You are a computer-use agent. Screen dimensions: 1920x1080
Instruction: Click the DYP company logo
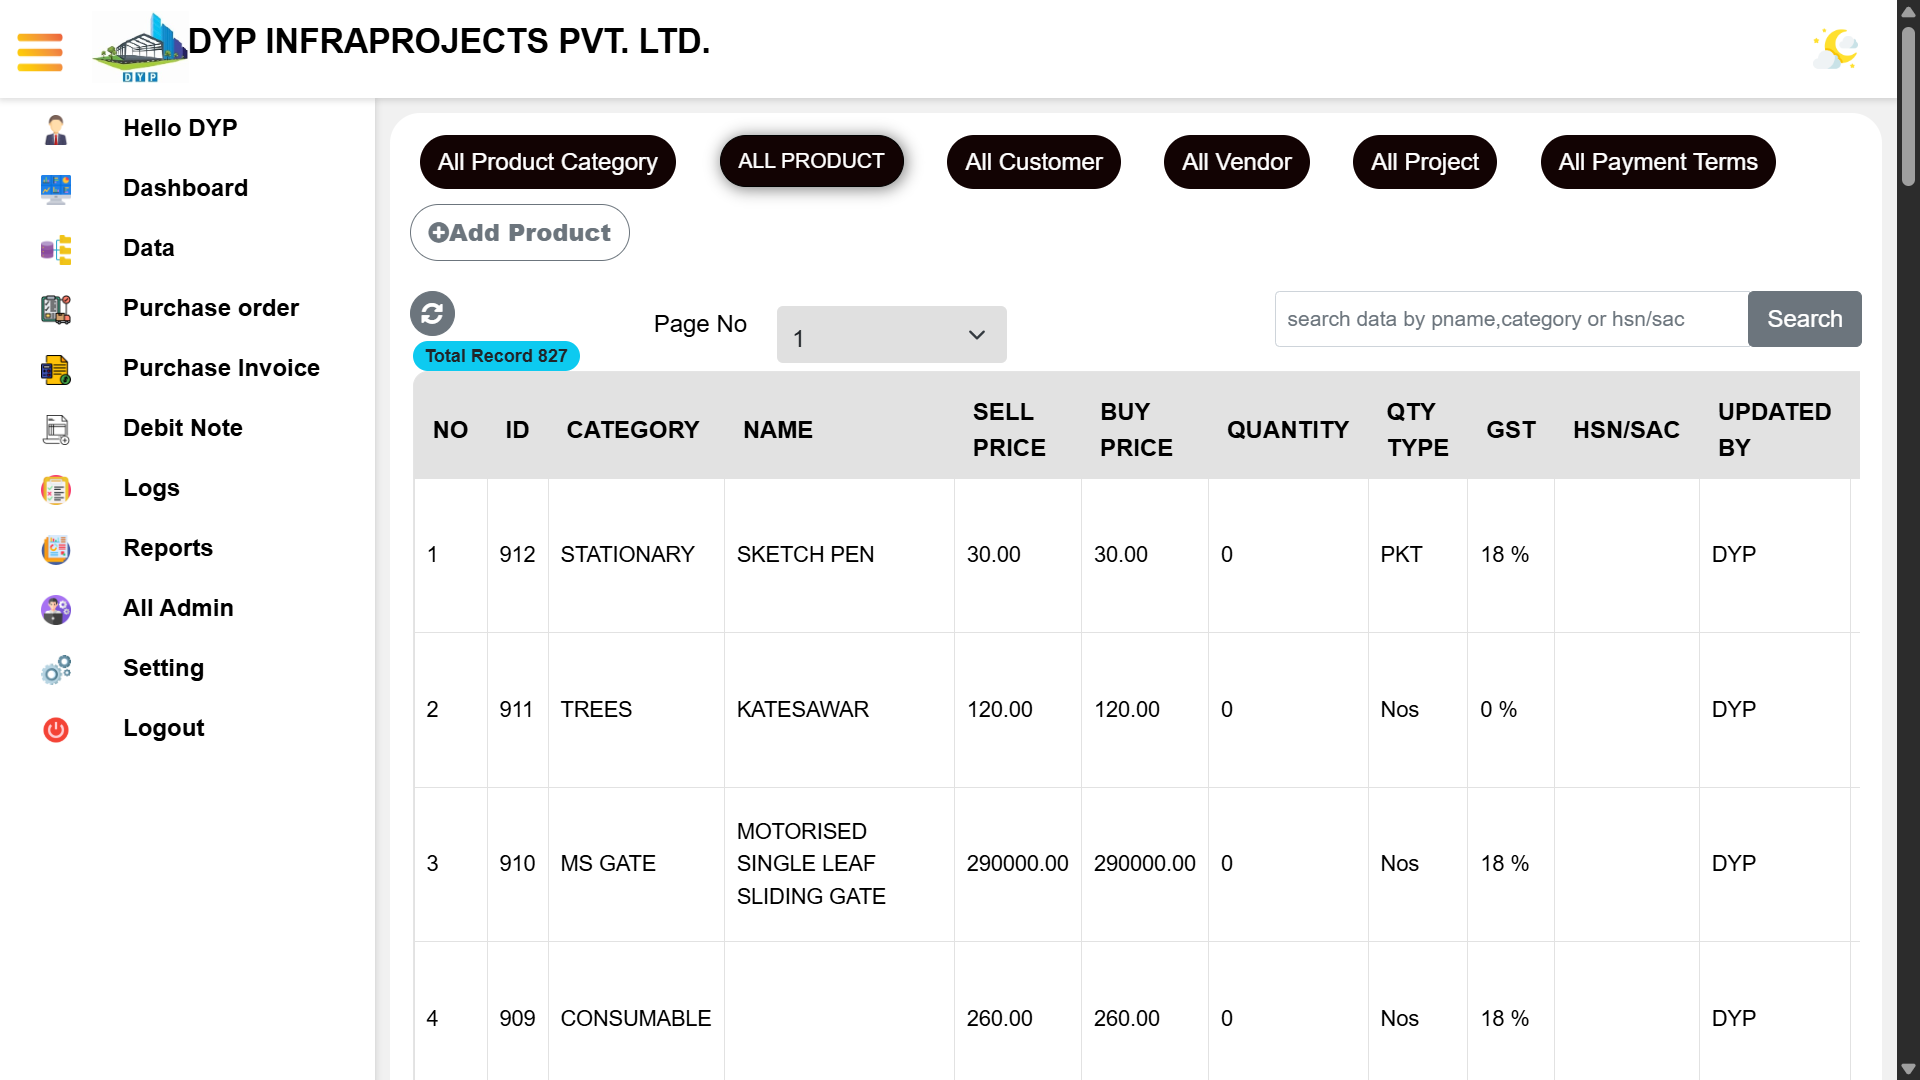tap(140, 47)
